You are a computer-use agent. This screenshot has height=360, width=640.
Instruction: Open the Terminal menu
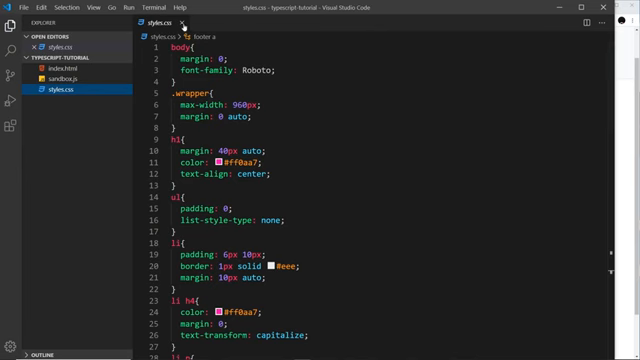tap(154, 7)
